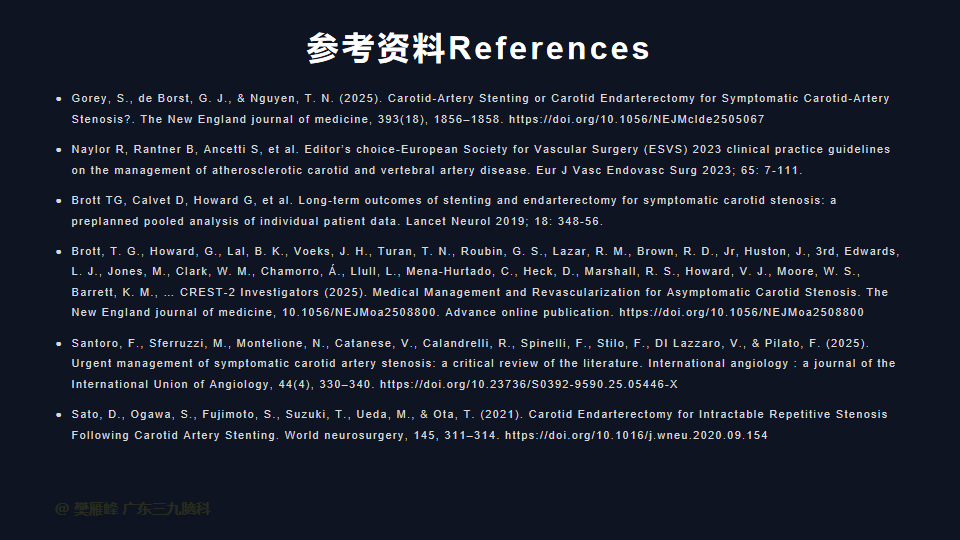Screen dimensions: 960x540
Task: Open the NEJMoa2508800 DOI link
Action: pyautogui.click(x=741, y=313)
